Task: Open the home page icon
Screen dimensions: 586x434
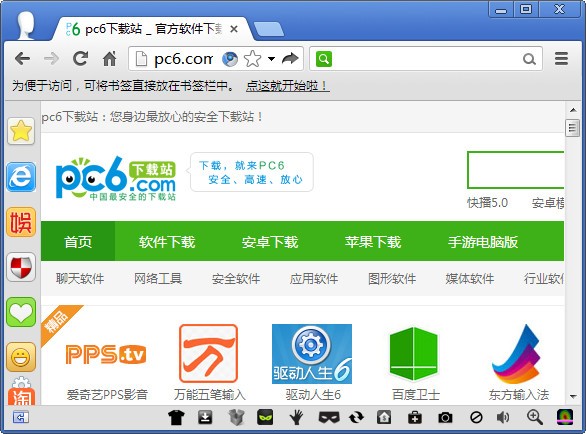Action: point(110,59)
